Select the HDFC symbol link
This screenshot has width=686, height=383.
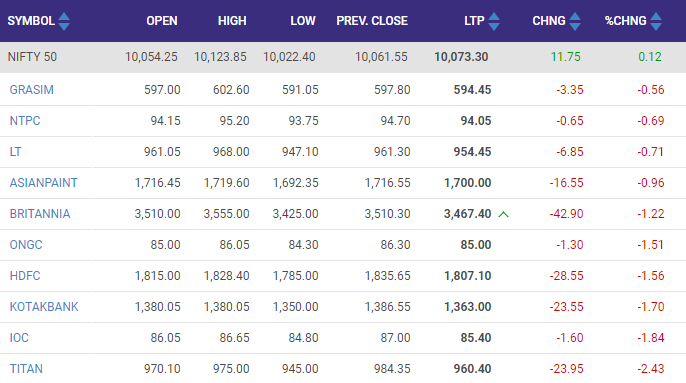(x=25, y=276)
